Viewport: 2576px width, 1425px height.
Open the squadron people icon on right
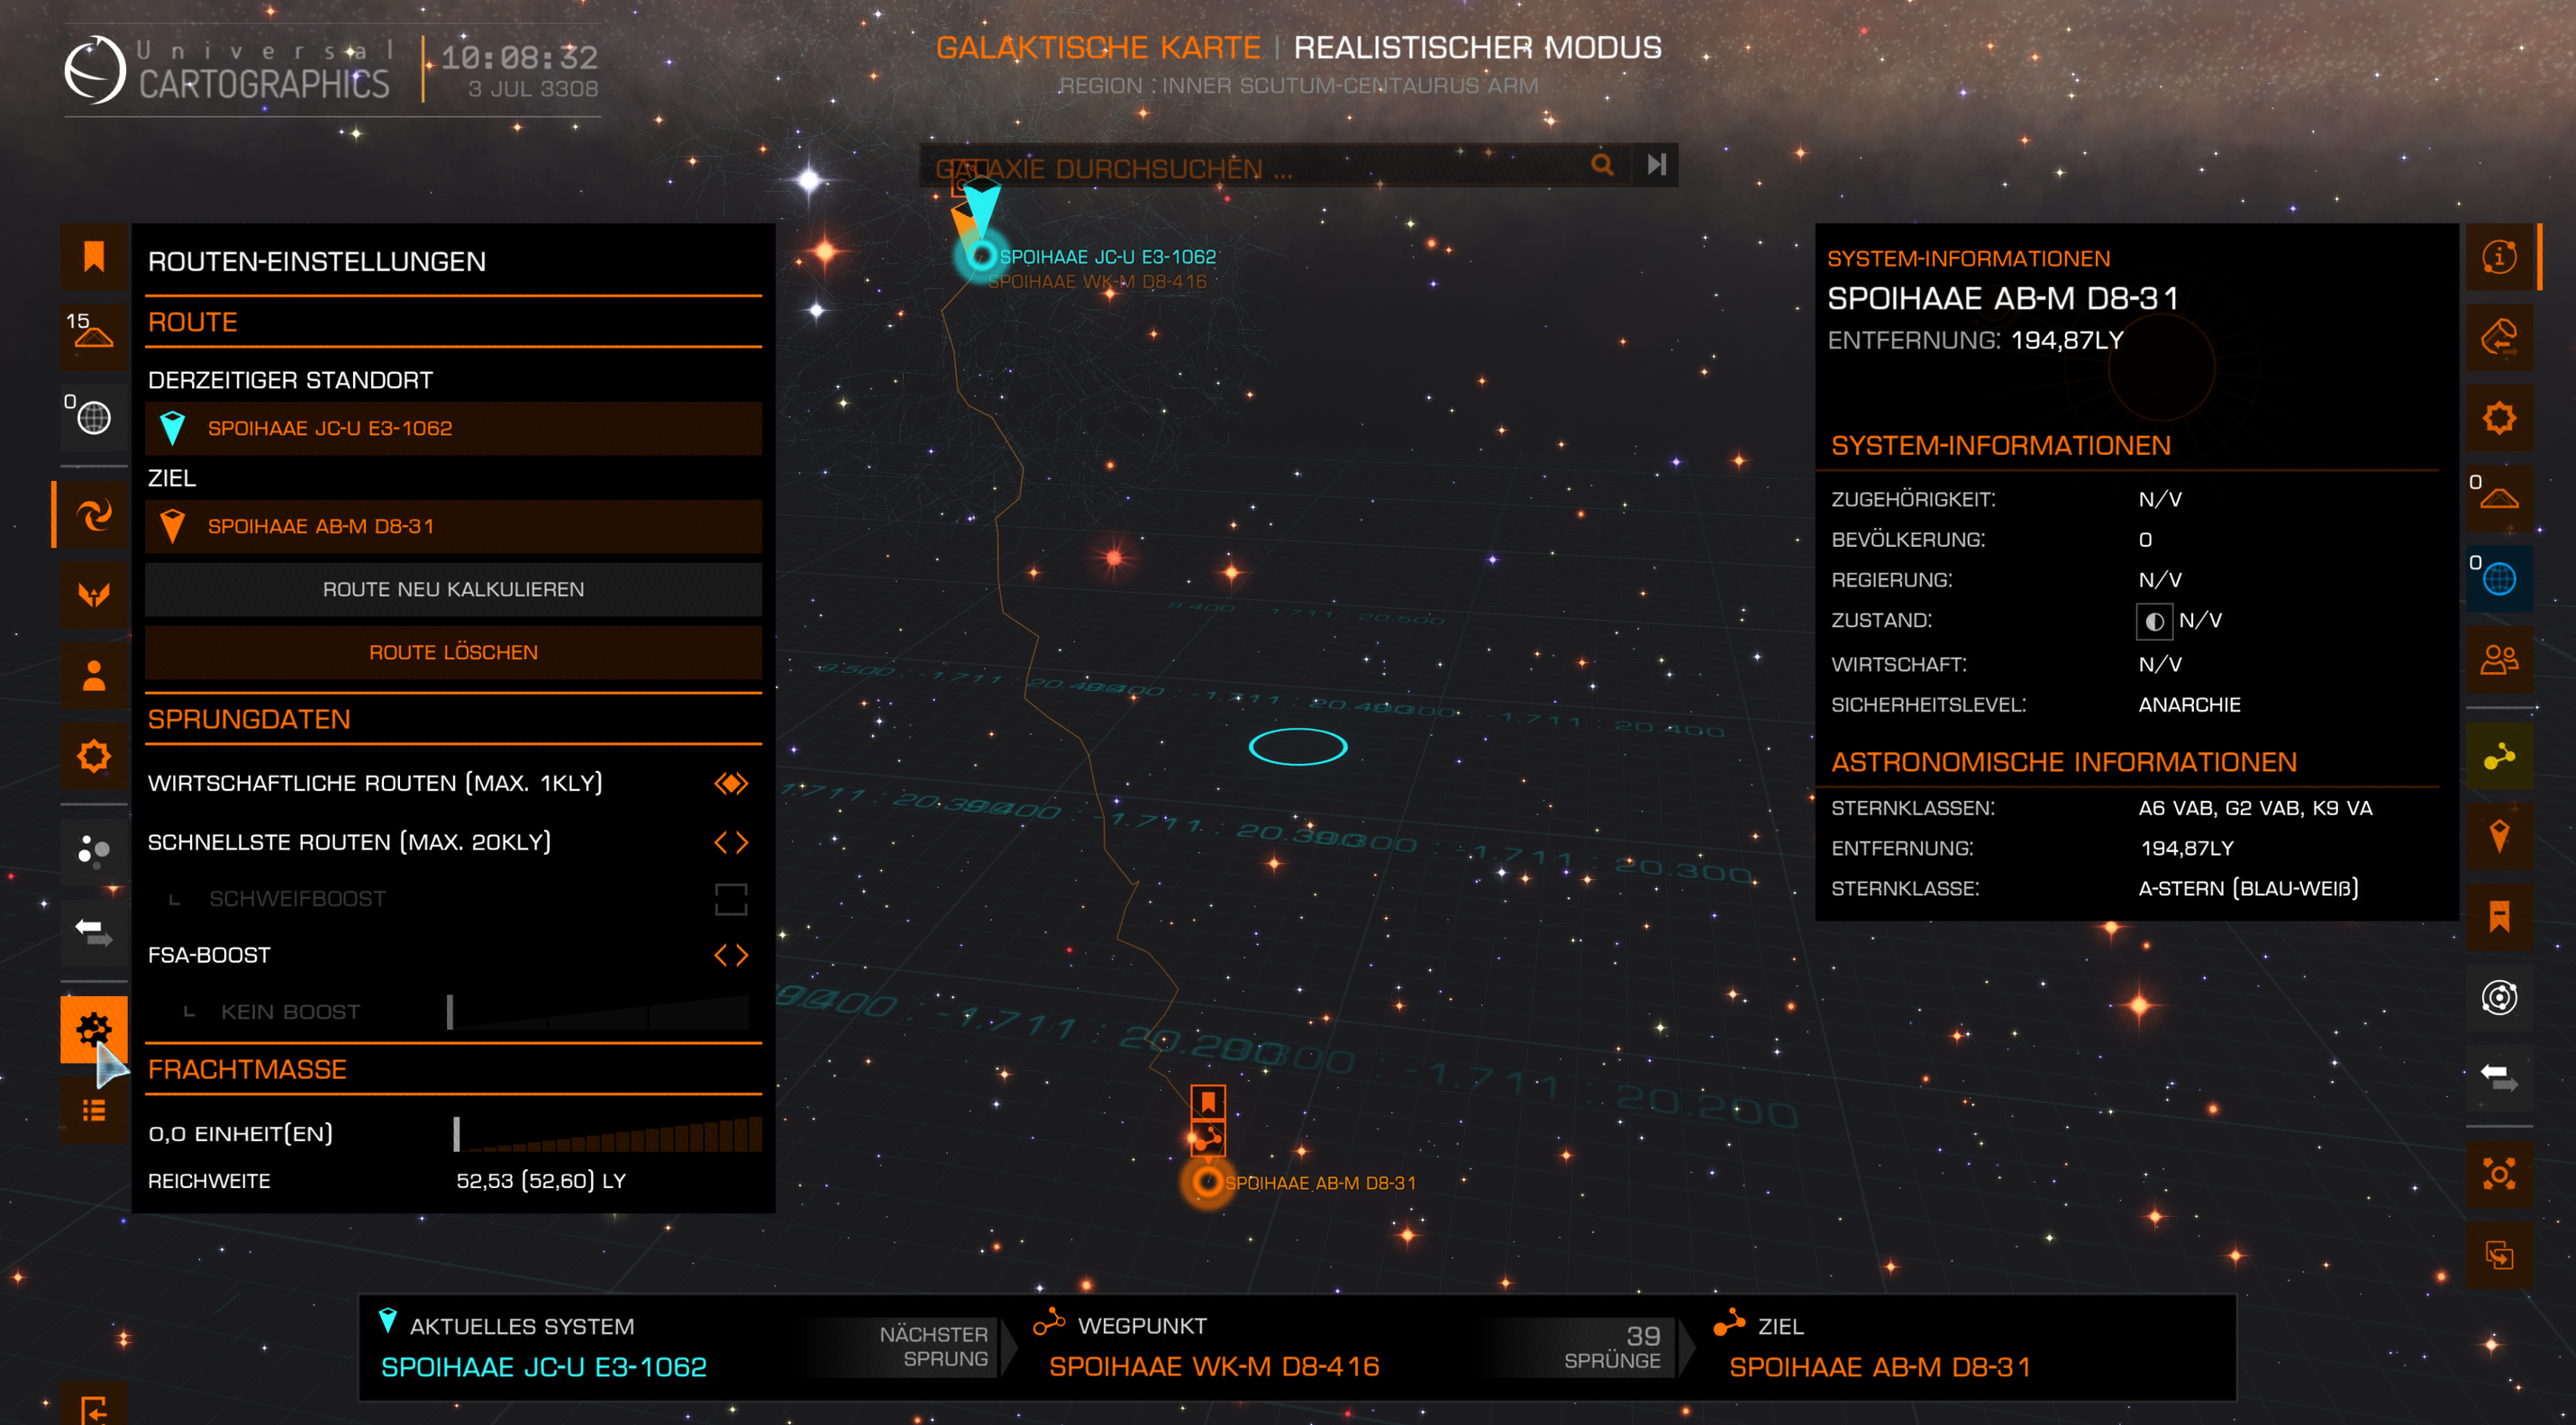[2499, 659]
